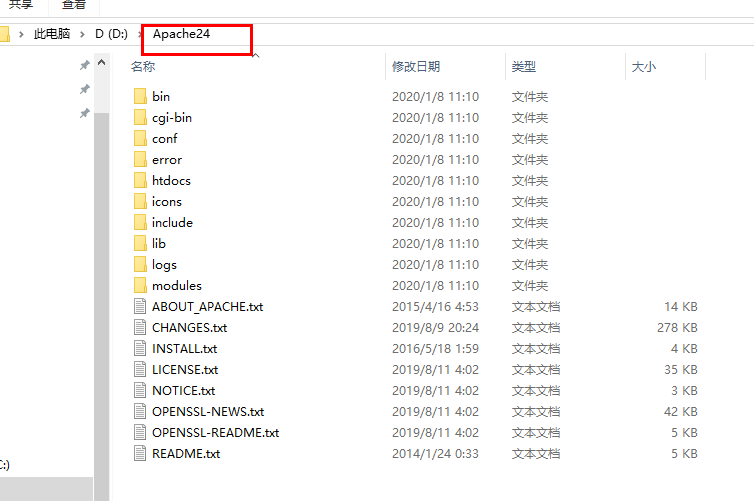Sort files by 类型 column

pyautogui.click(x=524, y=66)
